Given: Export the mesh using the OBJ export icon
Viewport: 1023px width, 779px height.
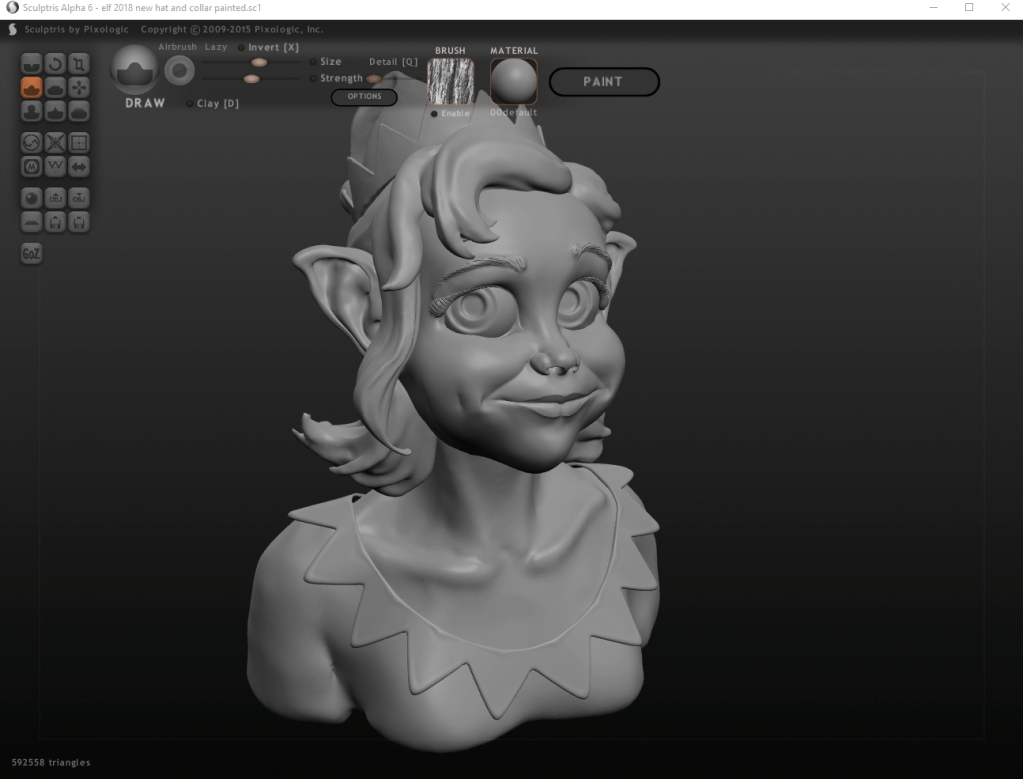Looking at the screenshot, I should pos(79,198).
